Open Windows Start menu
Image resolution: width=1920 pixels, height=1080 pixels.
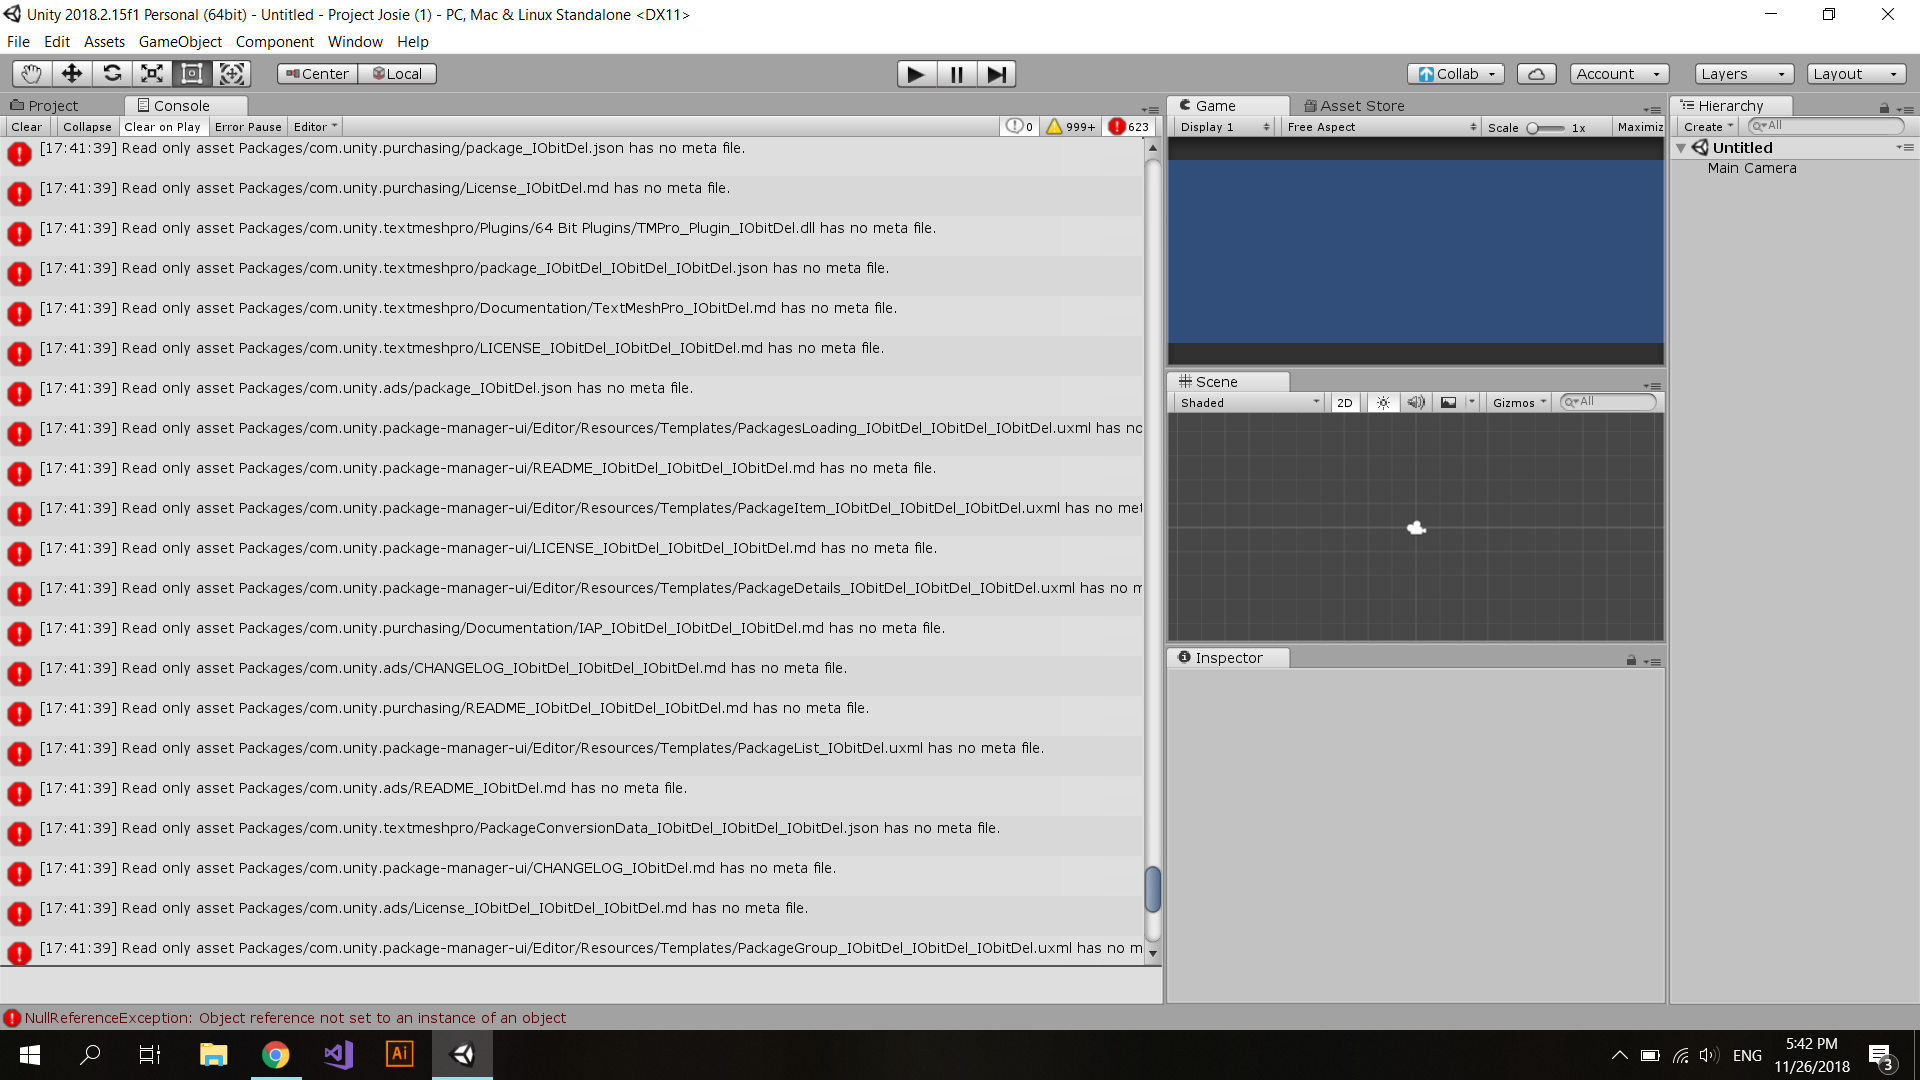click(29, 1055)
